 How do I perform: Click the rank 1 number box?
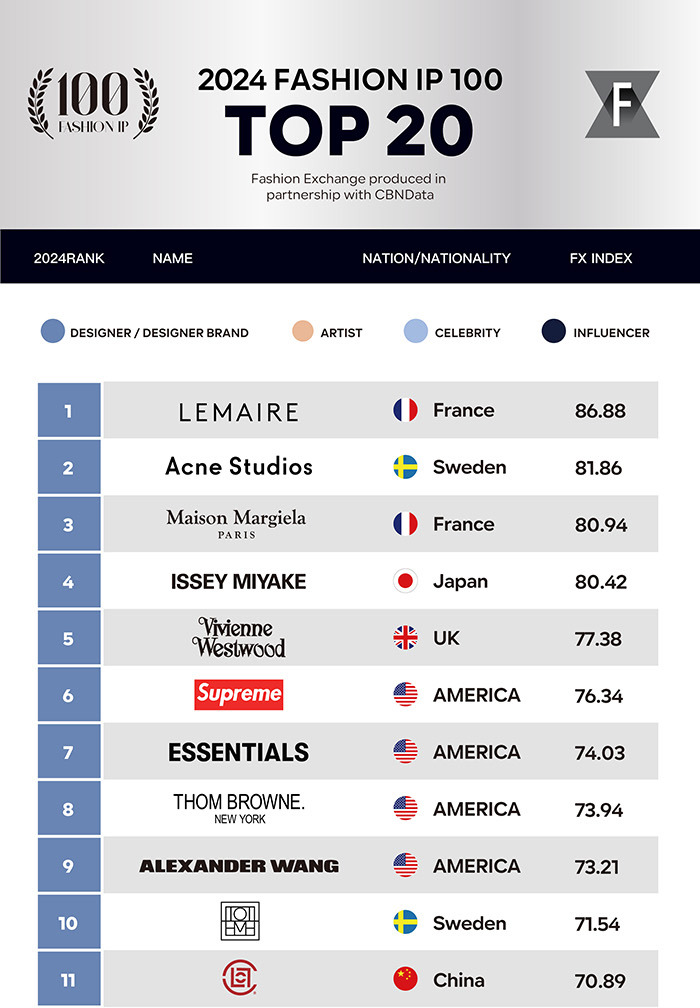pos(69,410)
